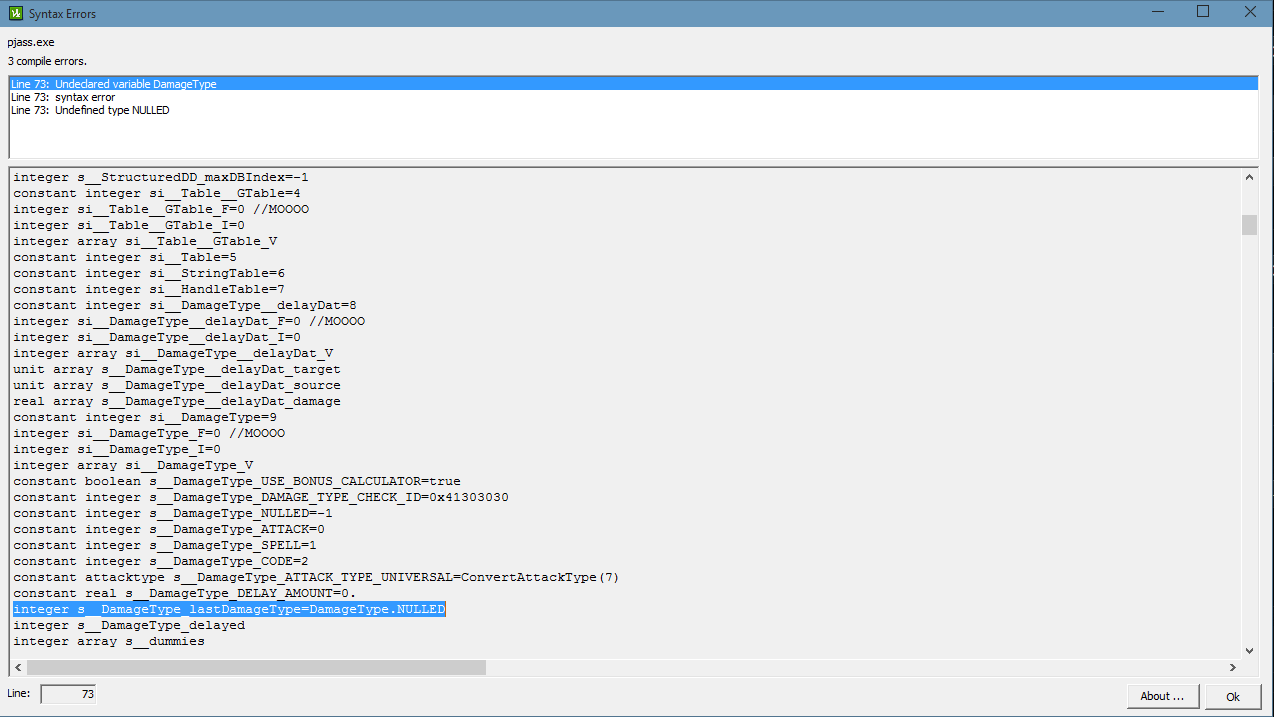Click line 'unit array s__DamageType__delayDat_source'

[177, 385]
